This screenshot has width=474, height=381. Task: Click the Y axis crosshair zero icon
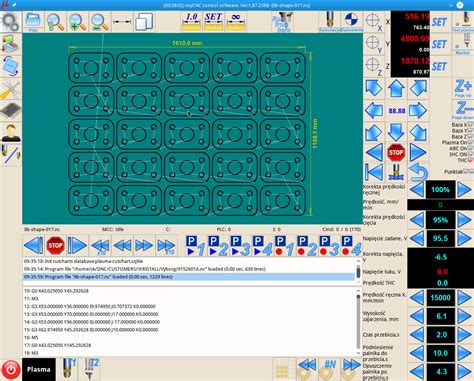point(373,44)
